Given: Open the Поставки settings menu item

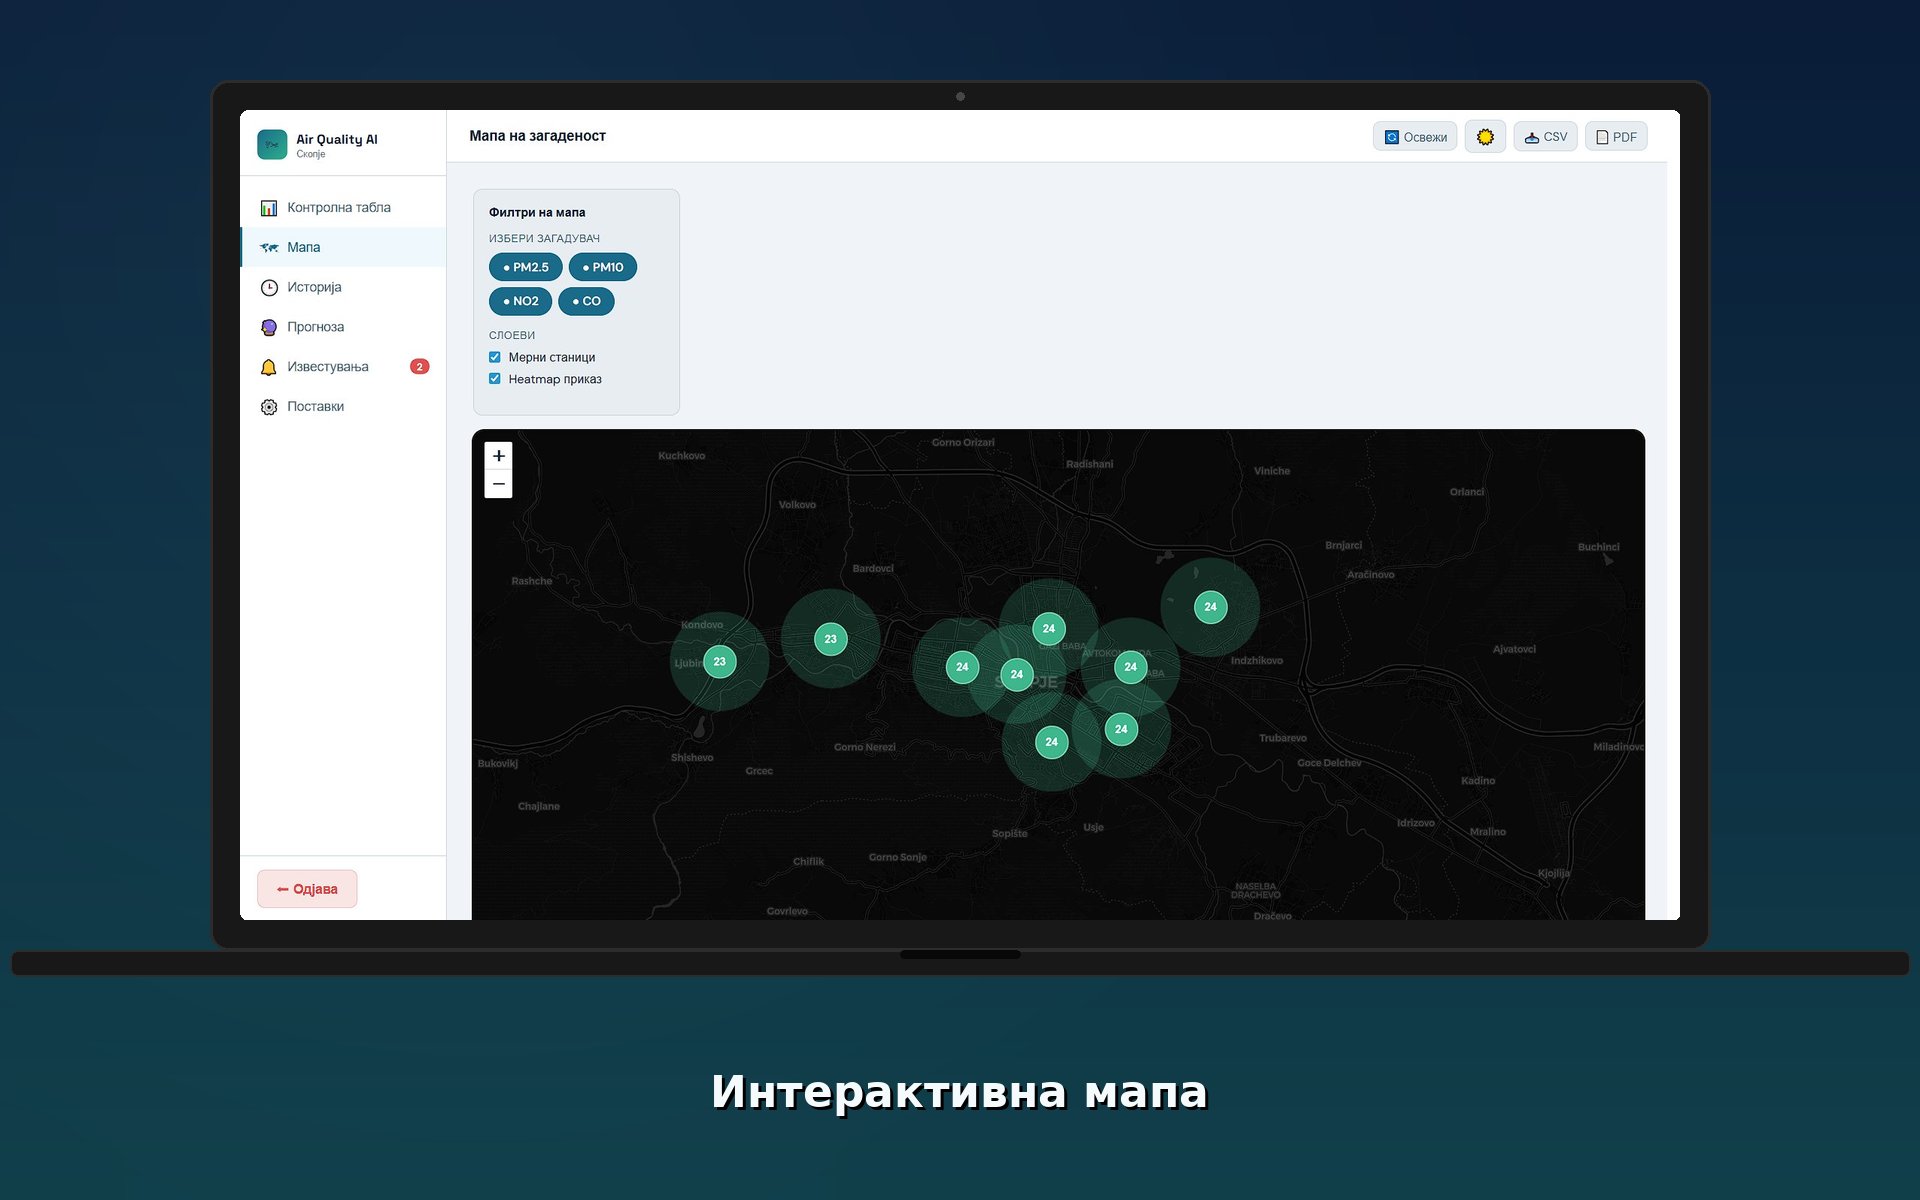Looking at the screenshot, I should tap(343, 407).
